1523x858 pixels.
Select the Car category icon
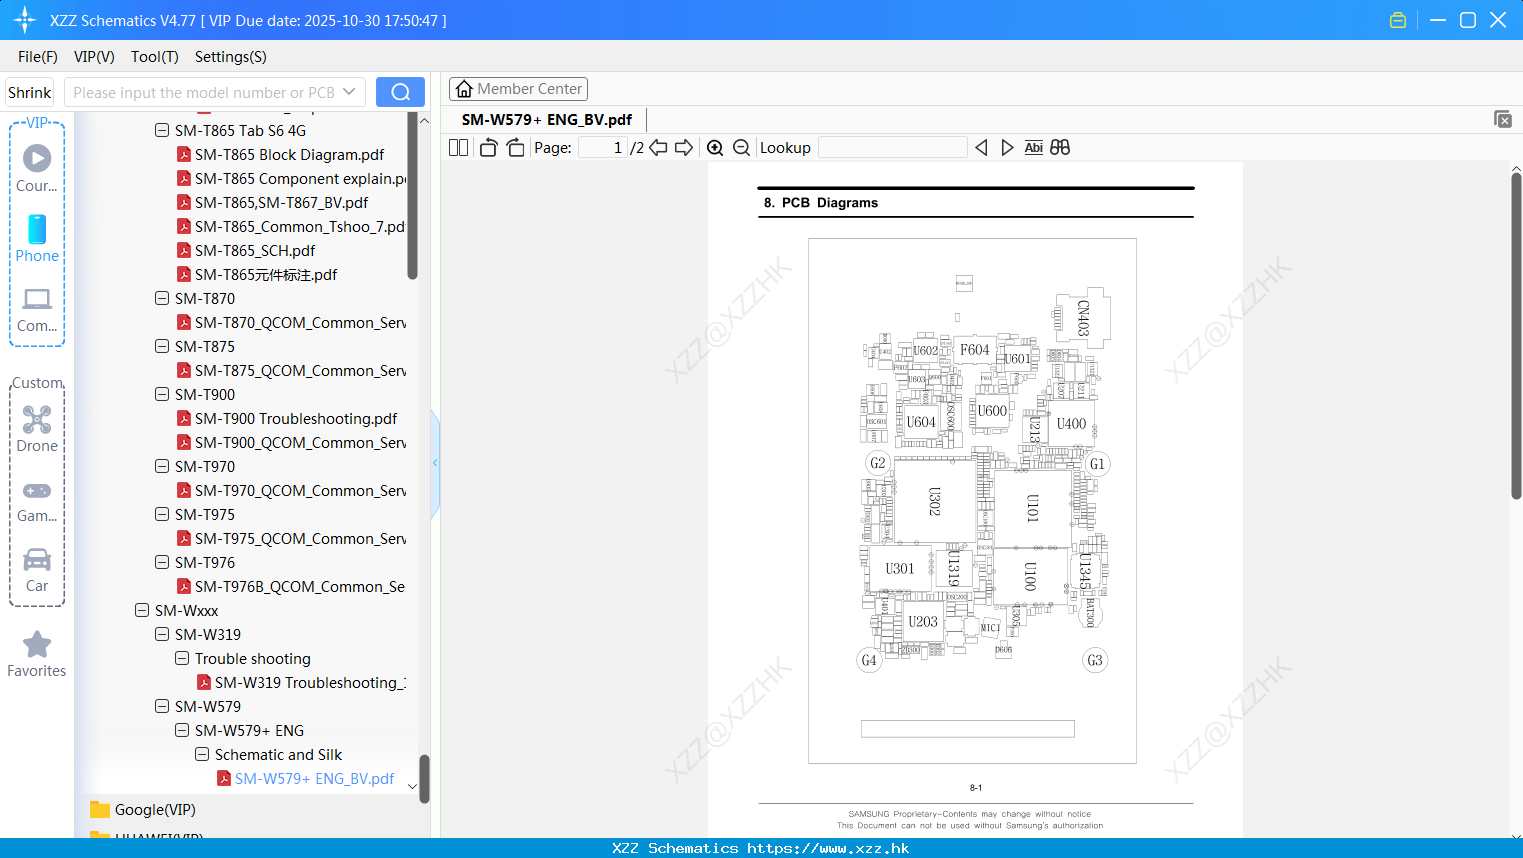click(37, 570)
